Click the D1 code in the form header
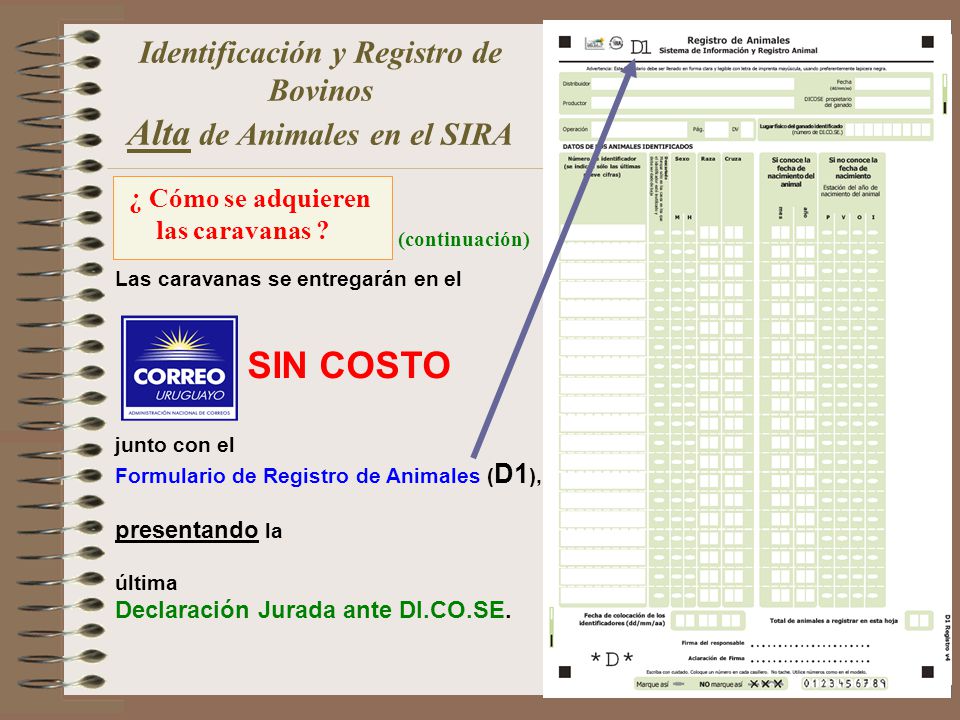 pyautogui.click(x=640, y=47)
